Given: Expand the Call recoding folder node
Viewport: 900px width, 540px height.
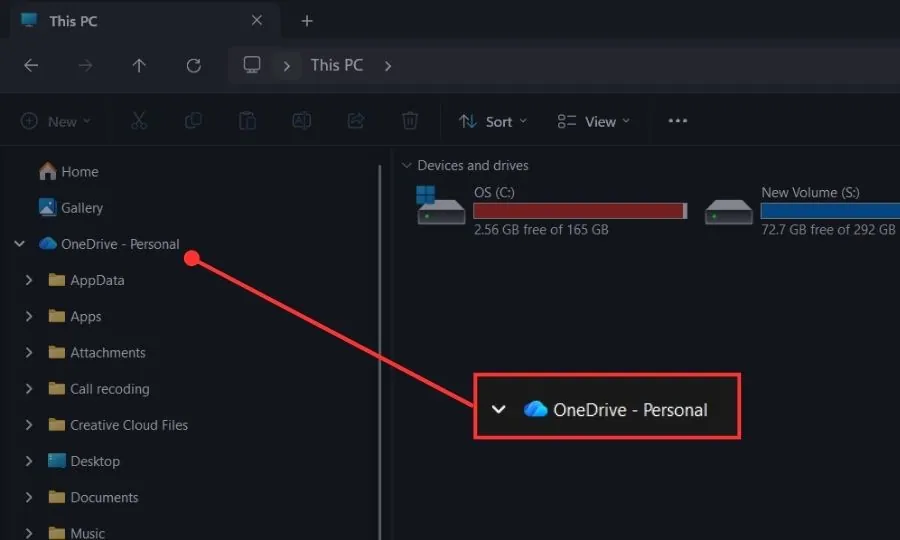Looking at the screenshot, I should click(x=29, y=389).
